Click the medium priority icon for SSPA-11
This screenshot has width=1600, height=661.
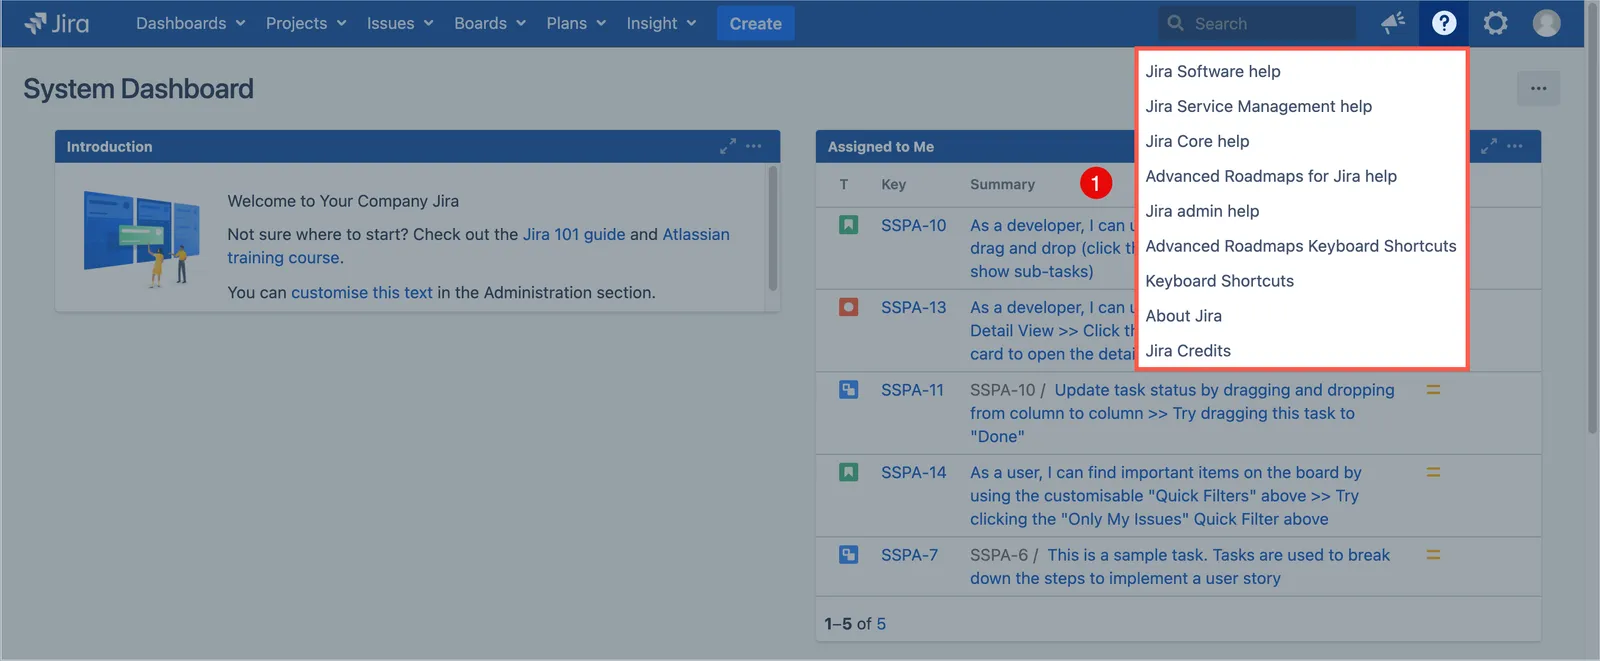click(1433, 390)
